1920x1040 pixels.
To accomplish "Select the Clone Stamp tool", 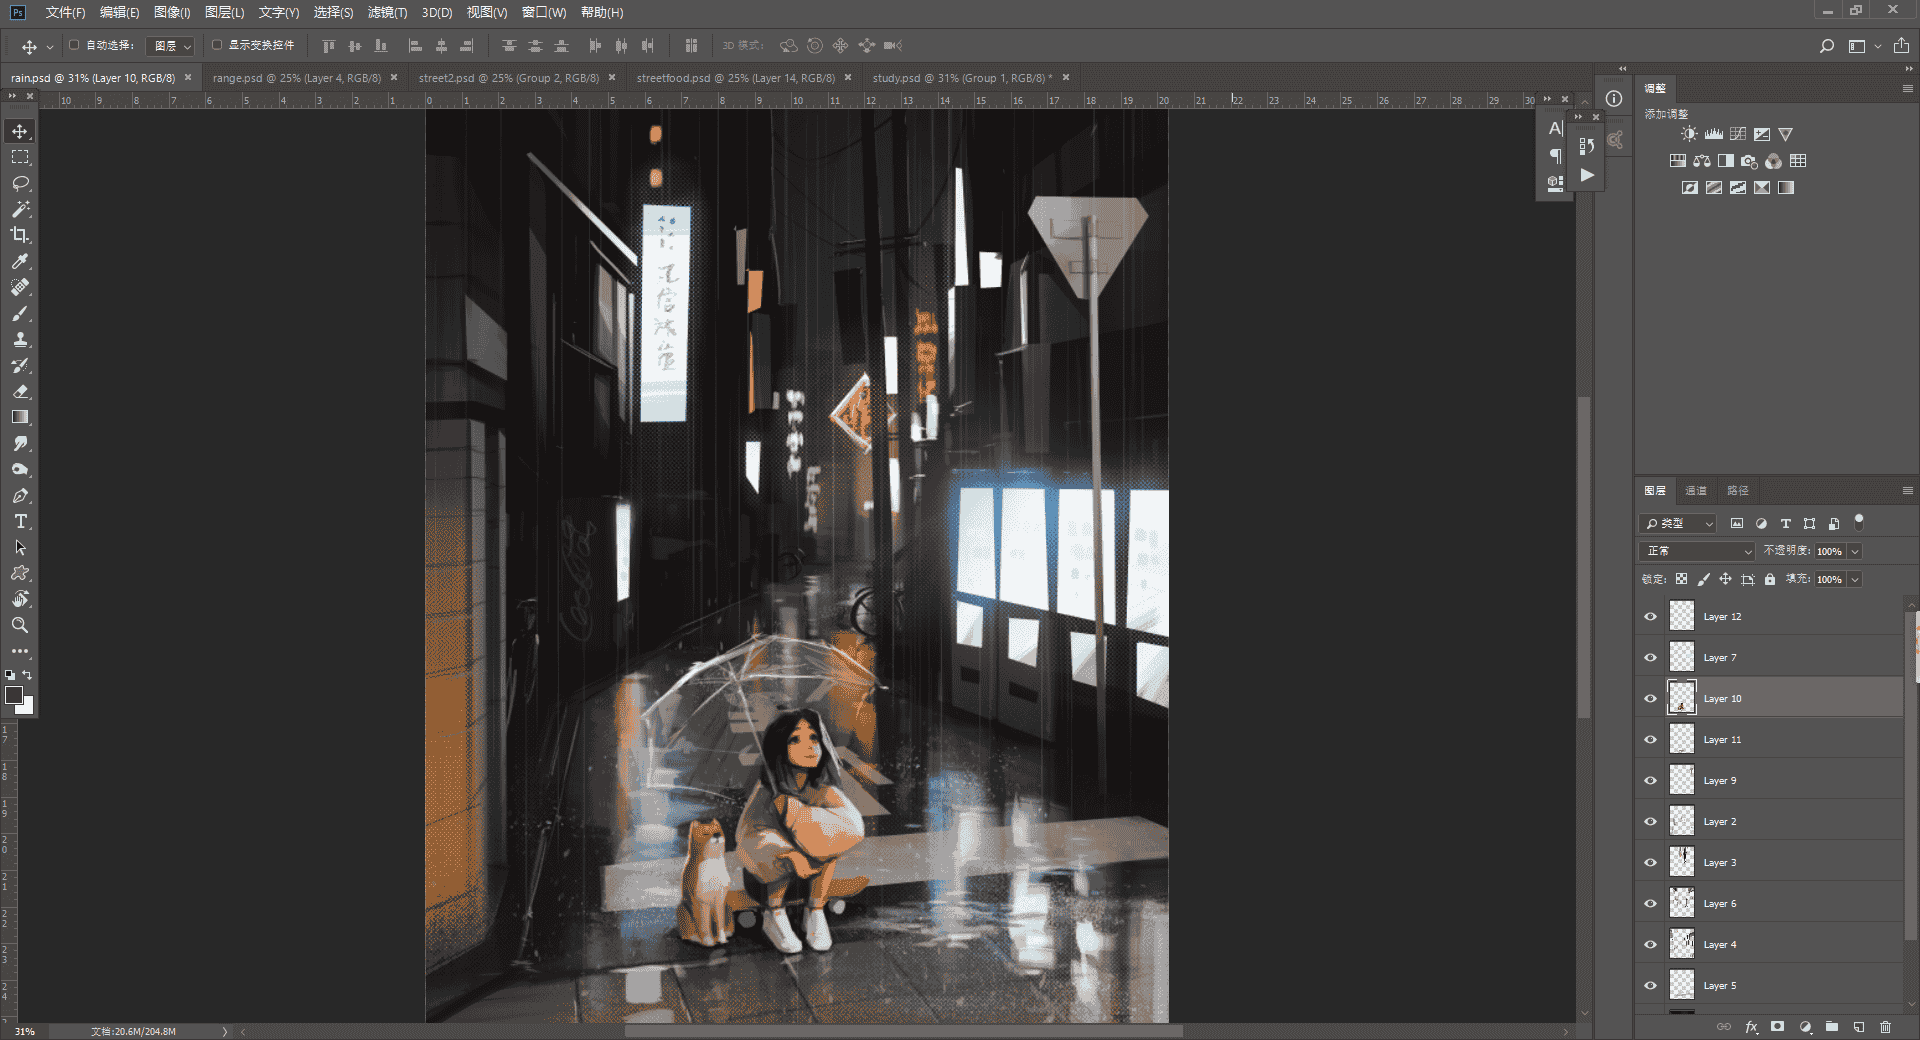I will coord(20,339).
